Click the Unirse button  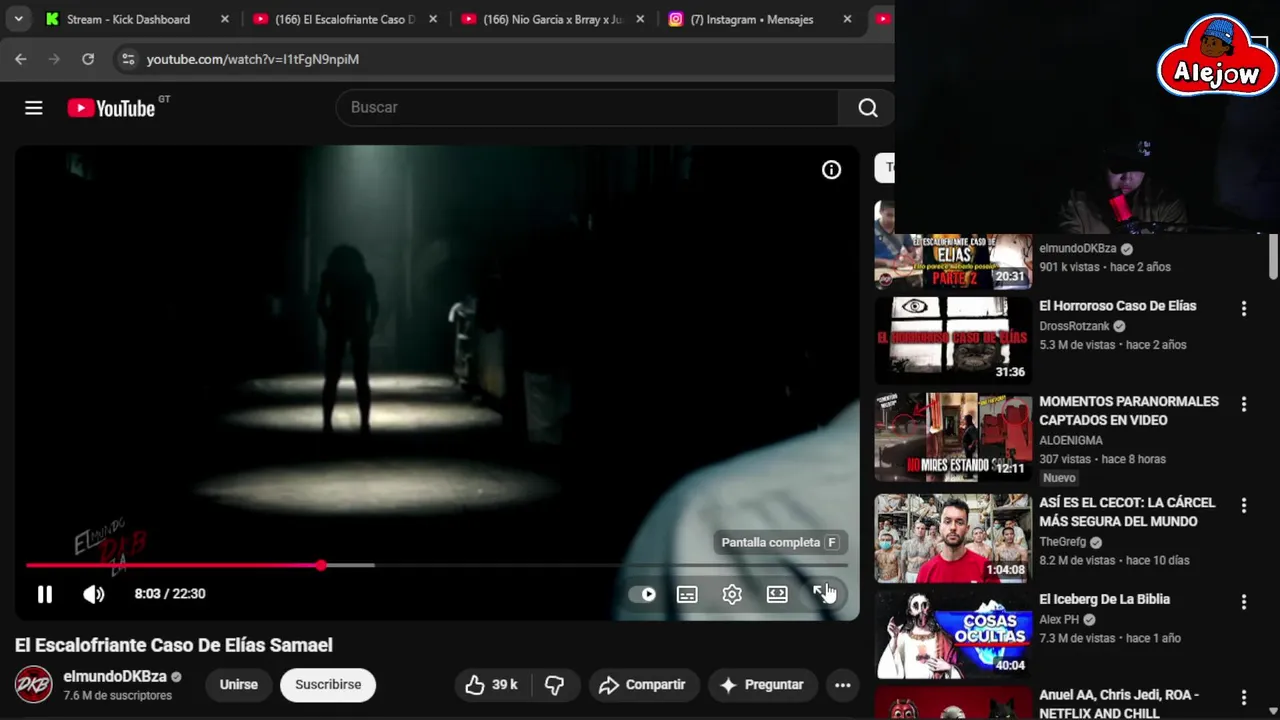point(239,685)
